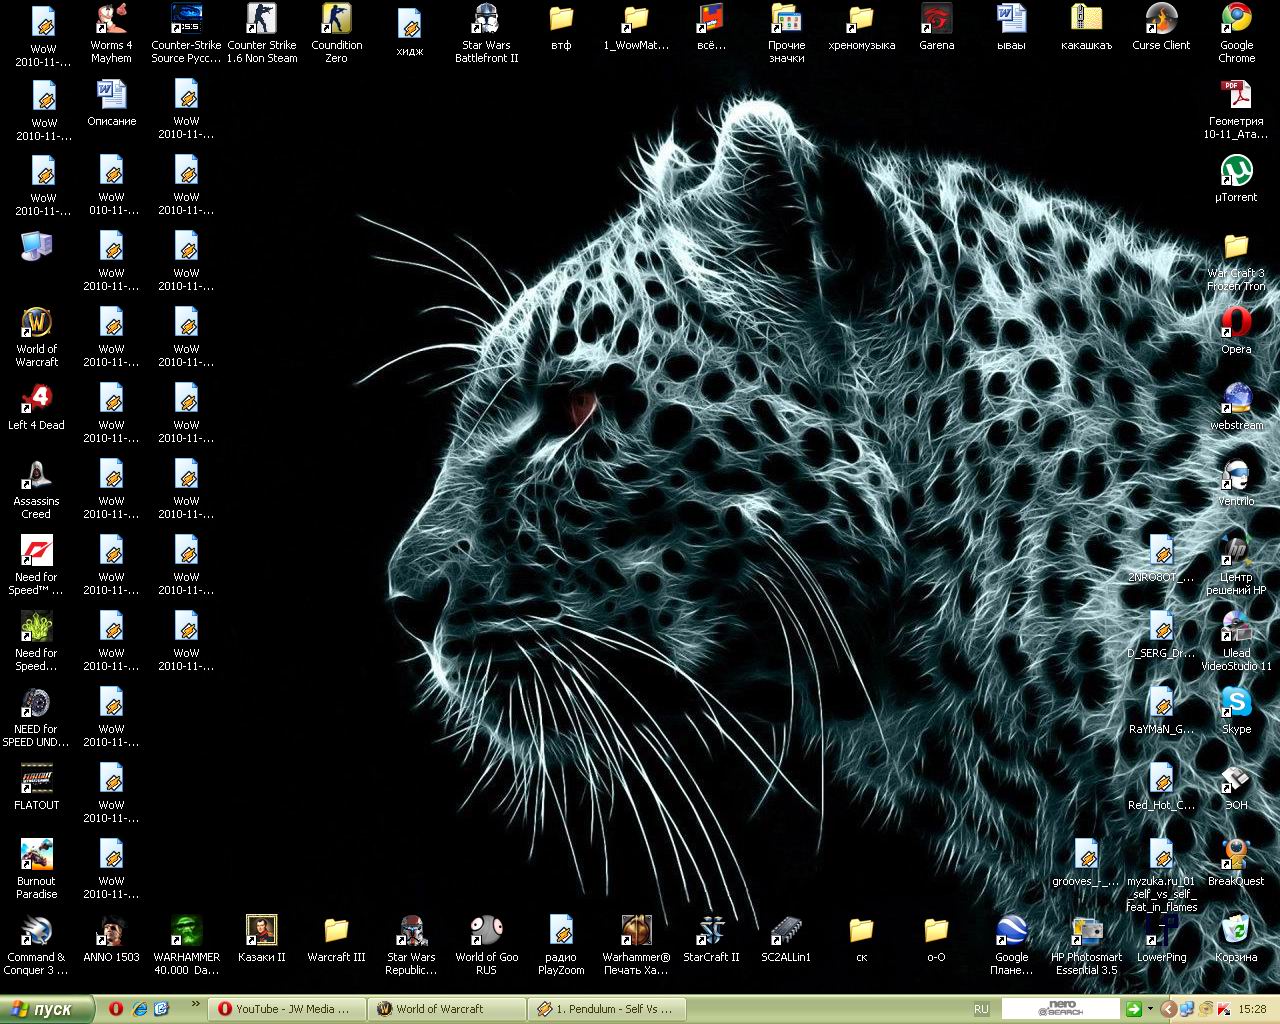Launch Opera from Quick Launch bar
Viewport: 1280px width, 1024px height.
click(116, 1009)
